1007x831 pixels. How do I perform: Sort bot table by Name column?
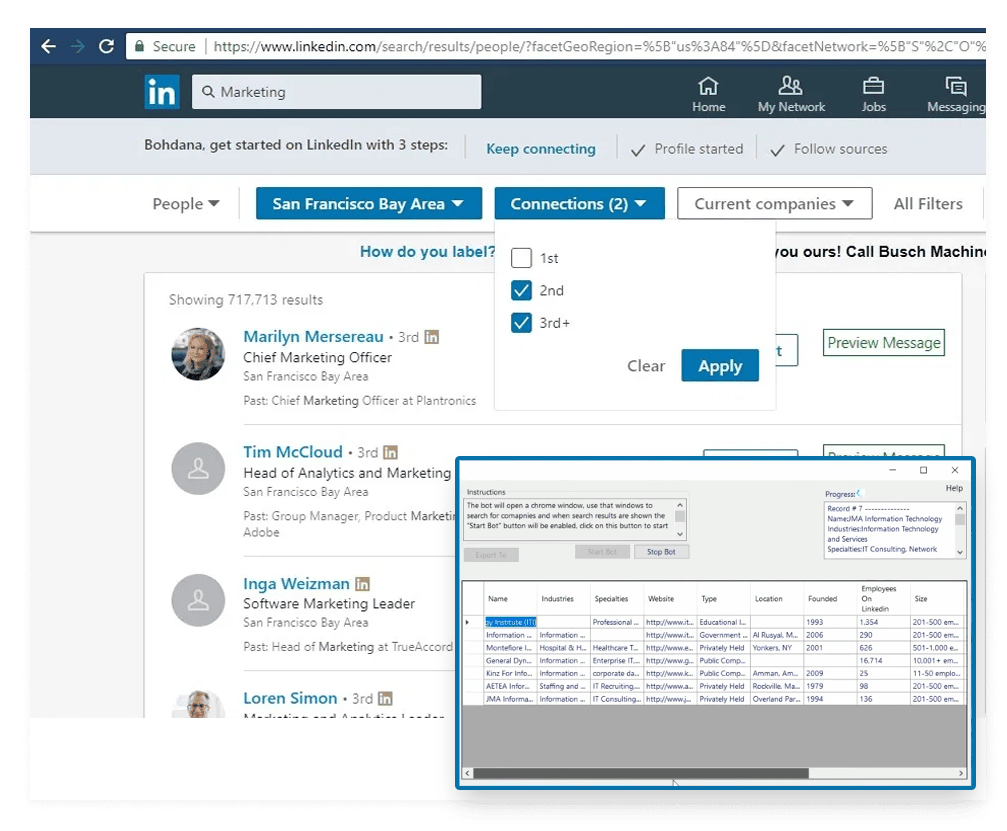point(510,599)
